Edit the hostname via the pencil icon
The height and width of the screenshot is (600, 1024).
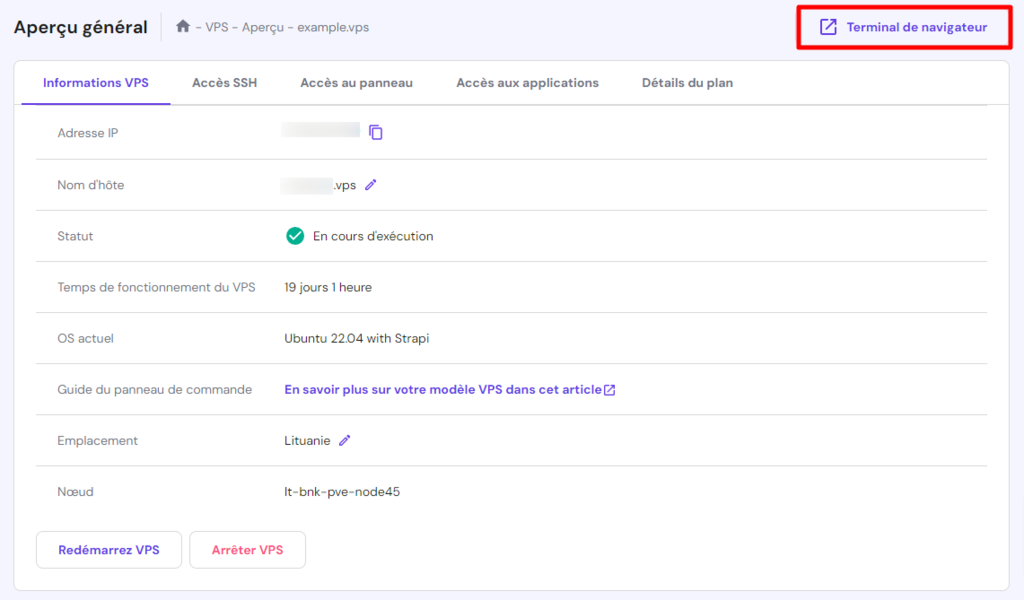(x=371, y=185)
